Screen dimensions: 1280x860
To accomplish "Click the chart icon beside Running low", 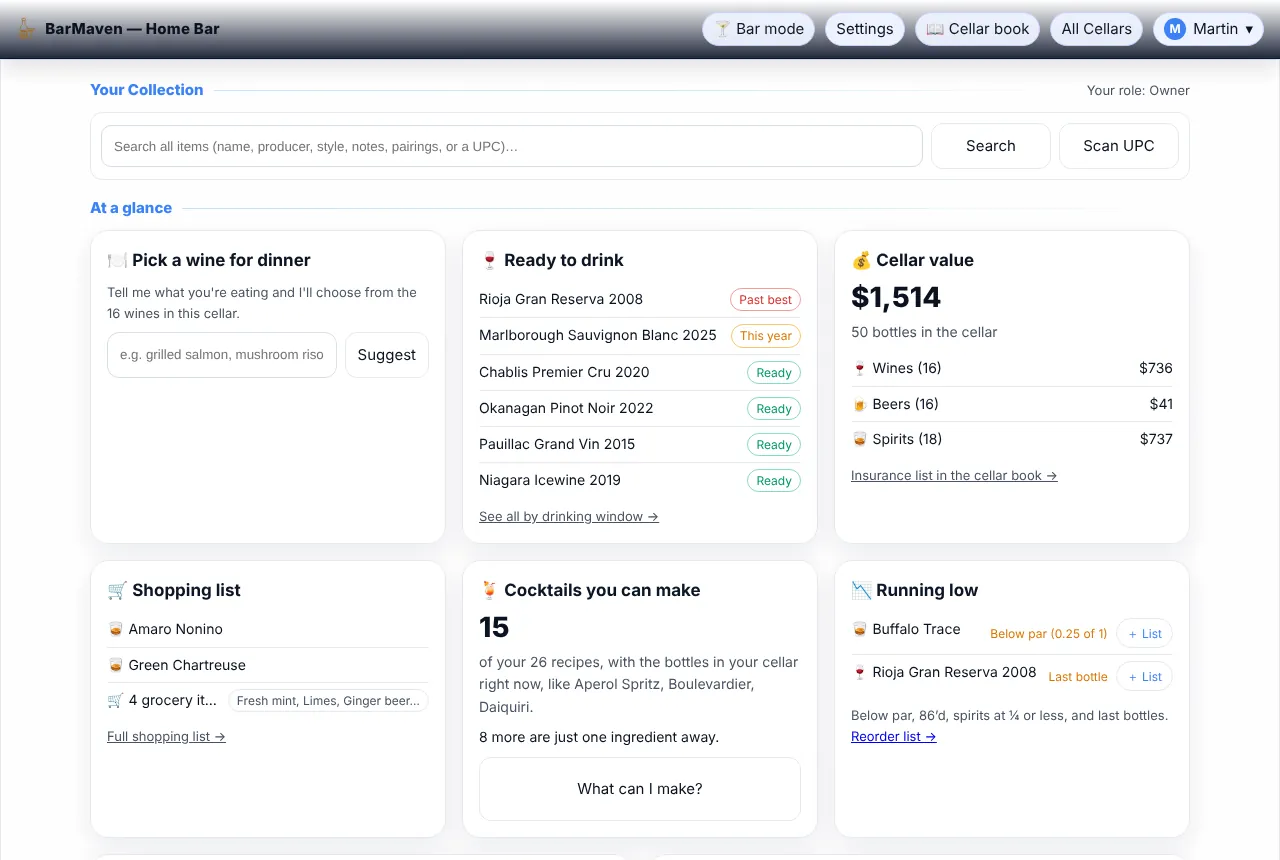I will tap(861, 590).
